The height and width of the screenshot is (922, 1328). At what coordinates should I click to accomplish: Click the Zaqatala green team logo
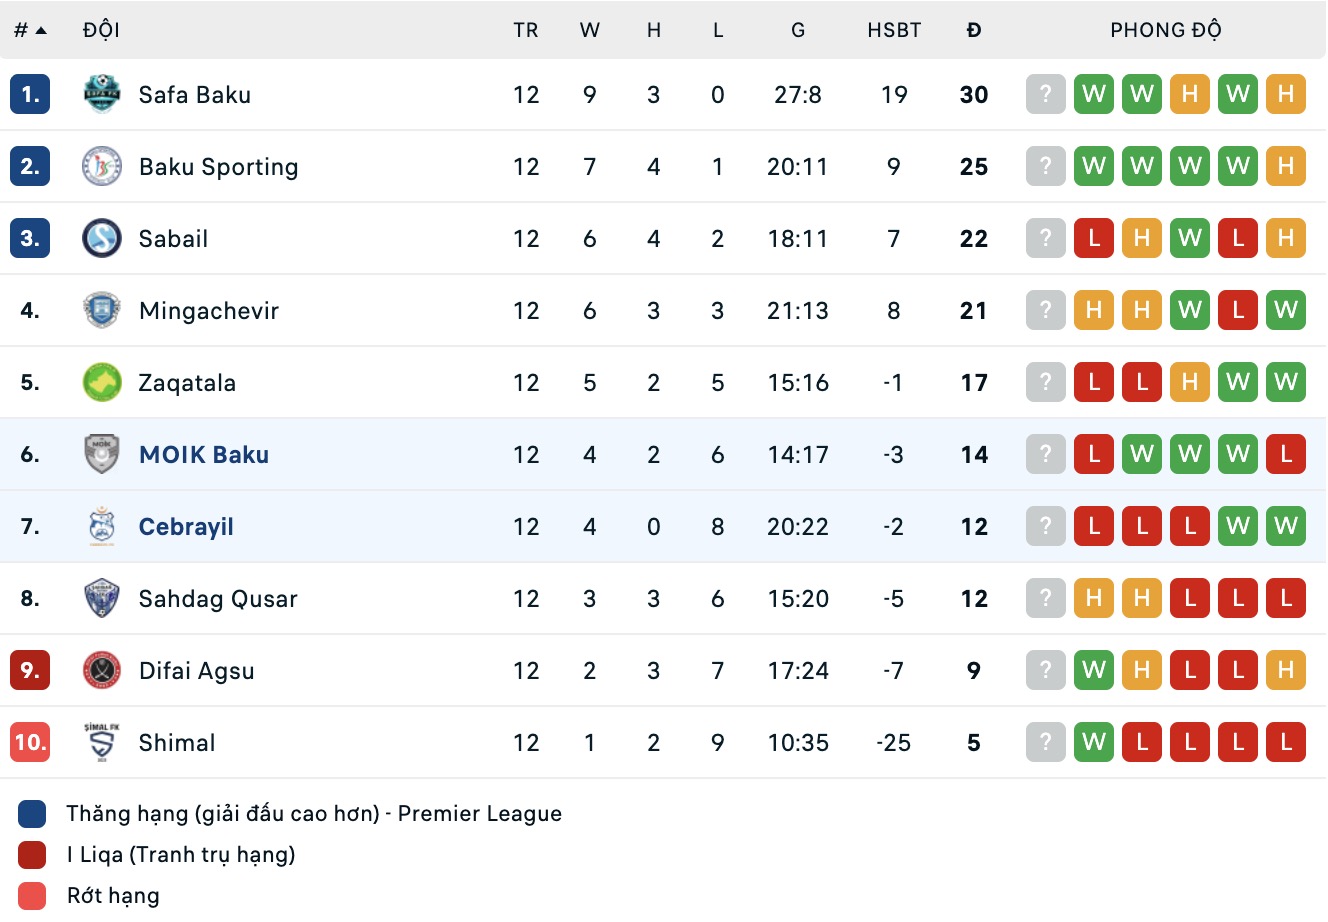[x=101, y=383]
